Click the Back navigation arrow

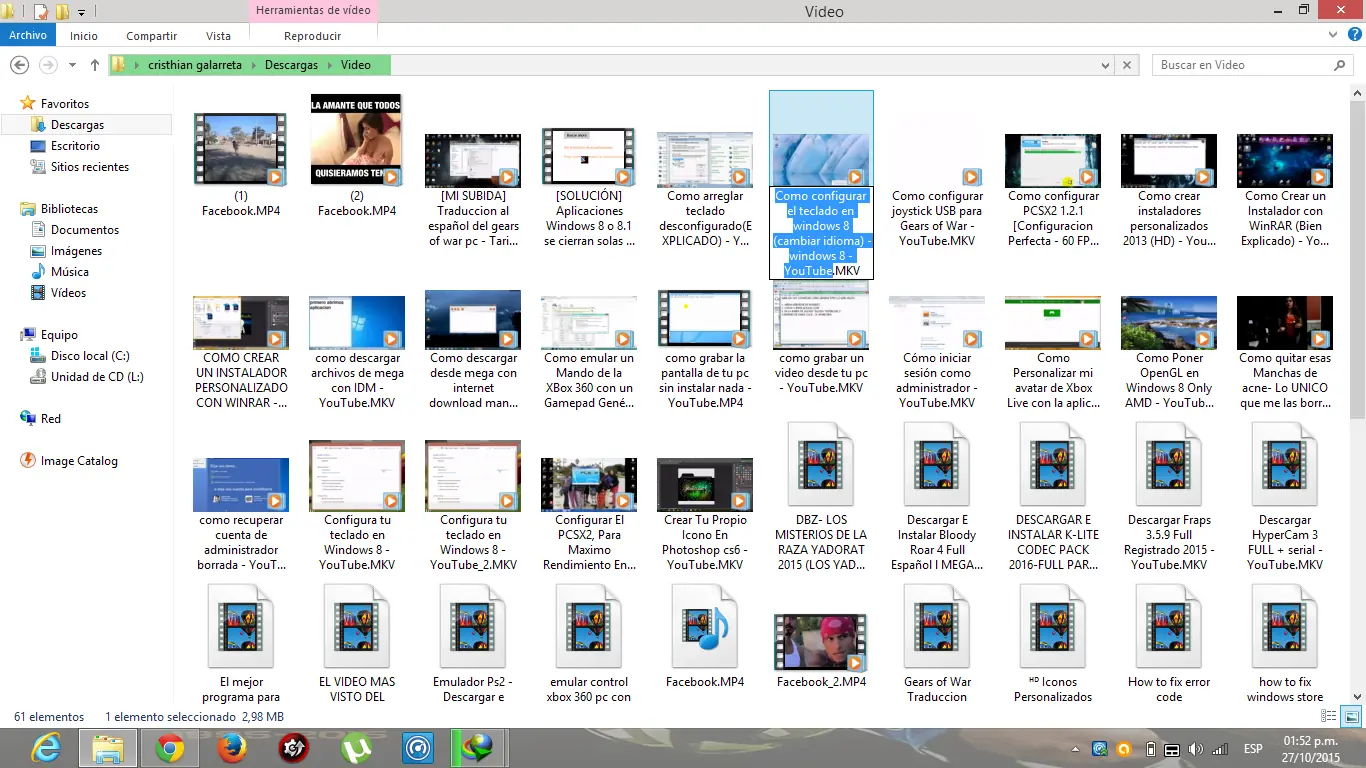click(18, 64)
